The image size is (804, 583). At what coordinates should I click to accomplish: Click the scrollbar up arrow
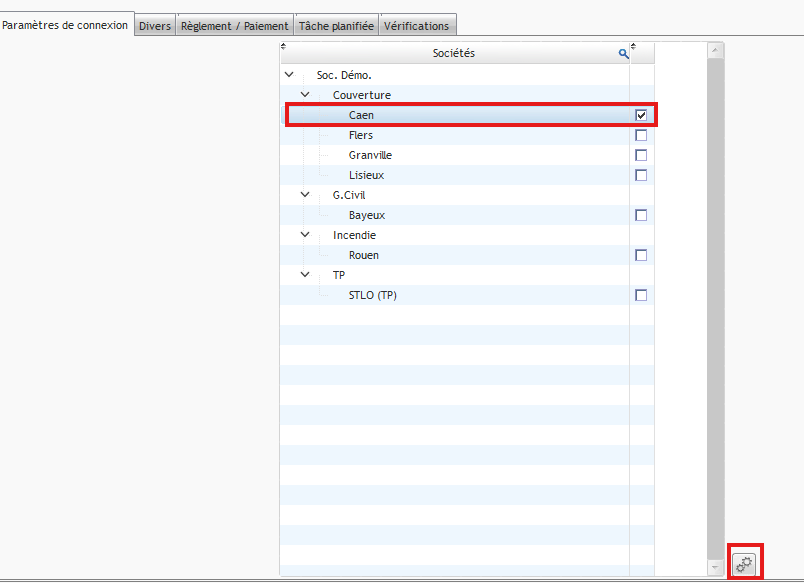(715, 50)
